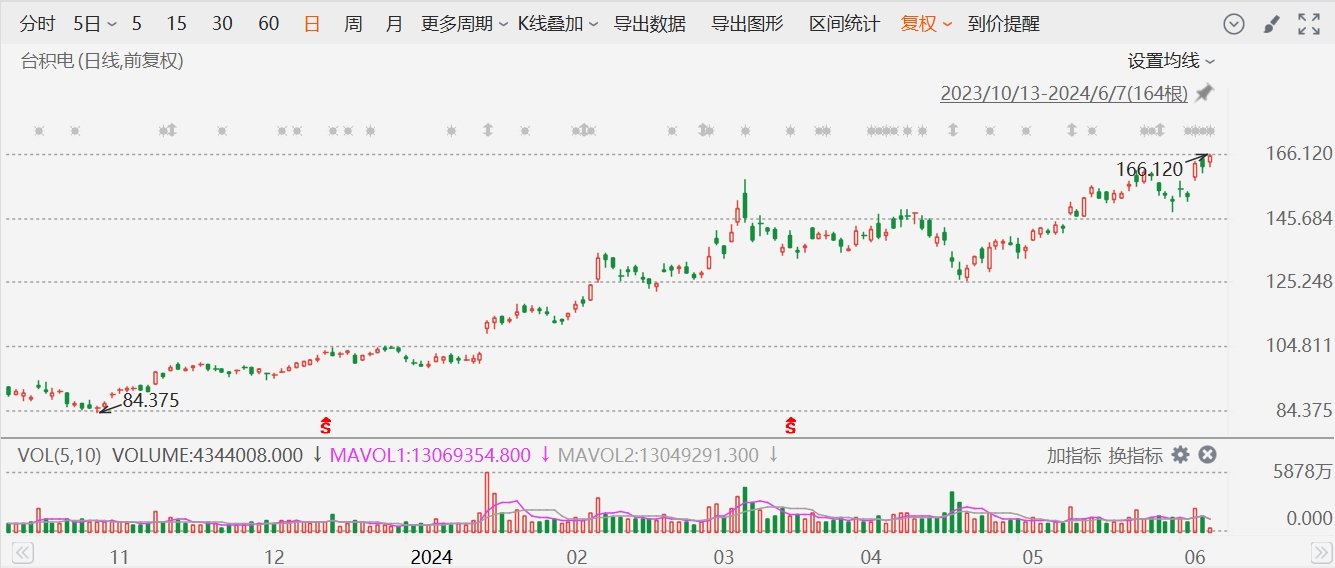This screenshot has width=1335, height=568.
Task: Click arrow after VOLUME value
Action: (317, 455)
